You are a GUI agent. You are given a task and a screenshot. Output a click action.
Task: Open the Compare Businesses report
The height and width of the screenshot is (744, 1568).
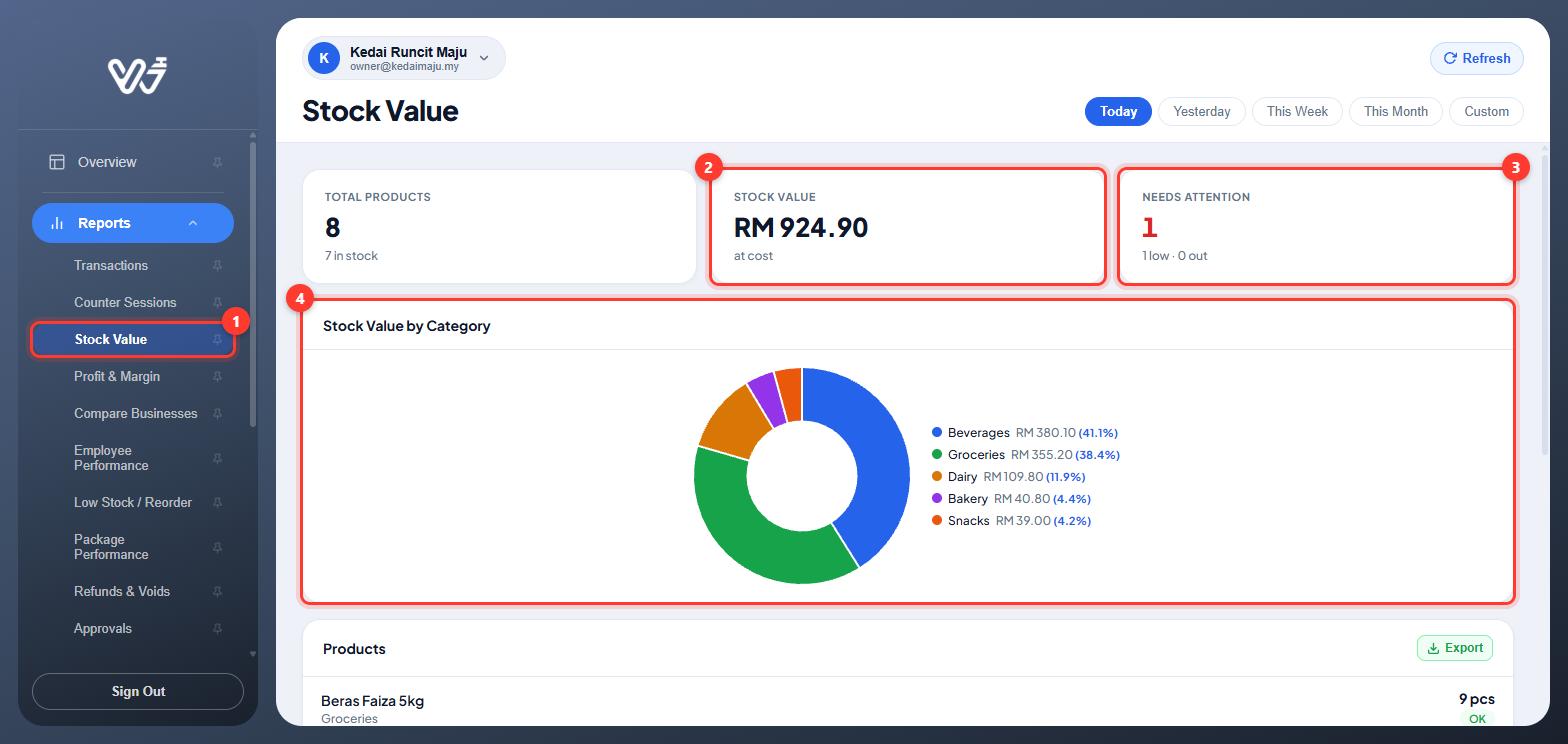pos(136,413)
